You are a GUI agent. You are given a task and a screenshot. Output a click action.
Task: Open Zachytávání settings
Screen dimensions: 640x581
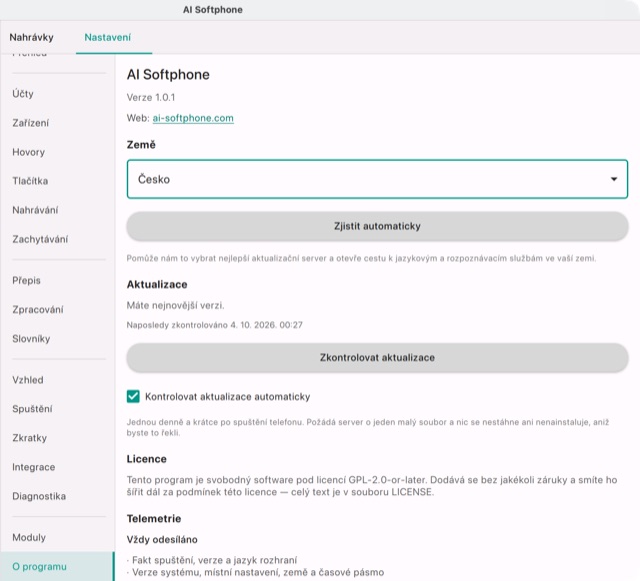click(x=40, y=239)
